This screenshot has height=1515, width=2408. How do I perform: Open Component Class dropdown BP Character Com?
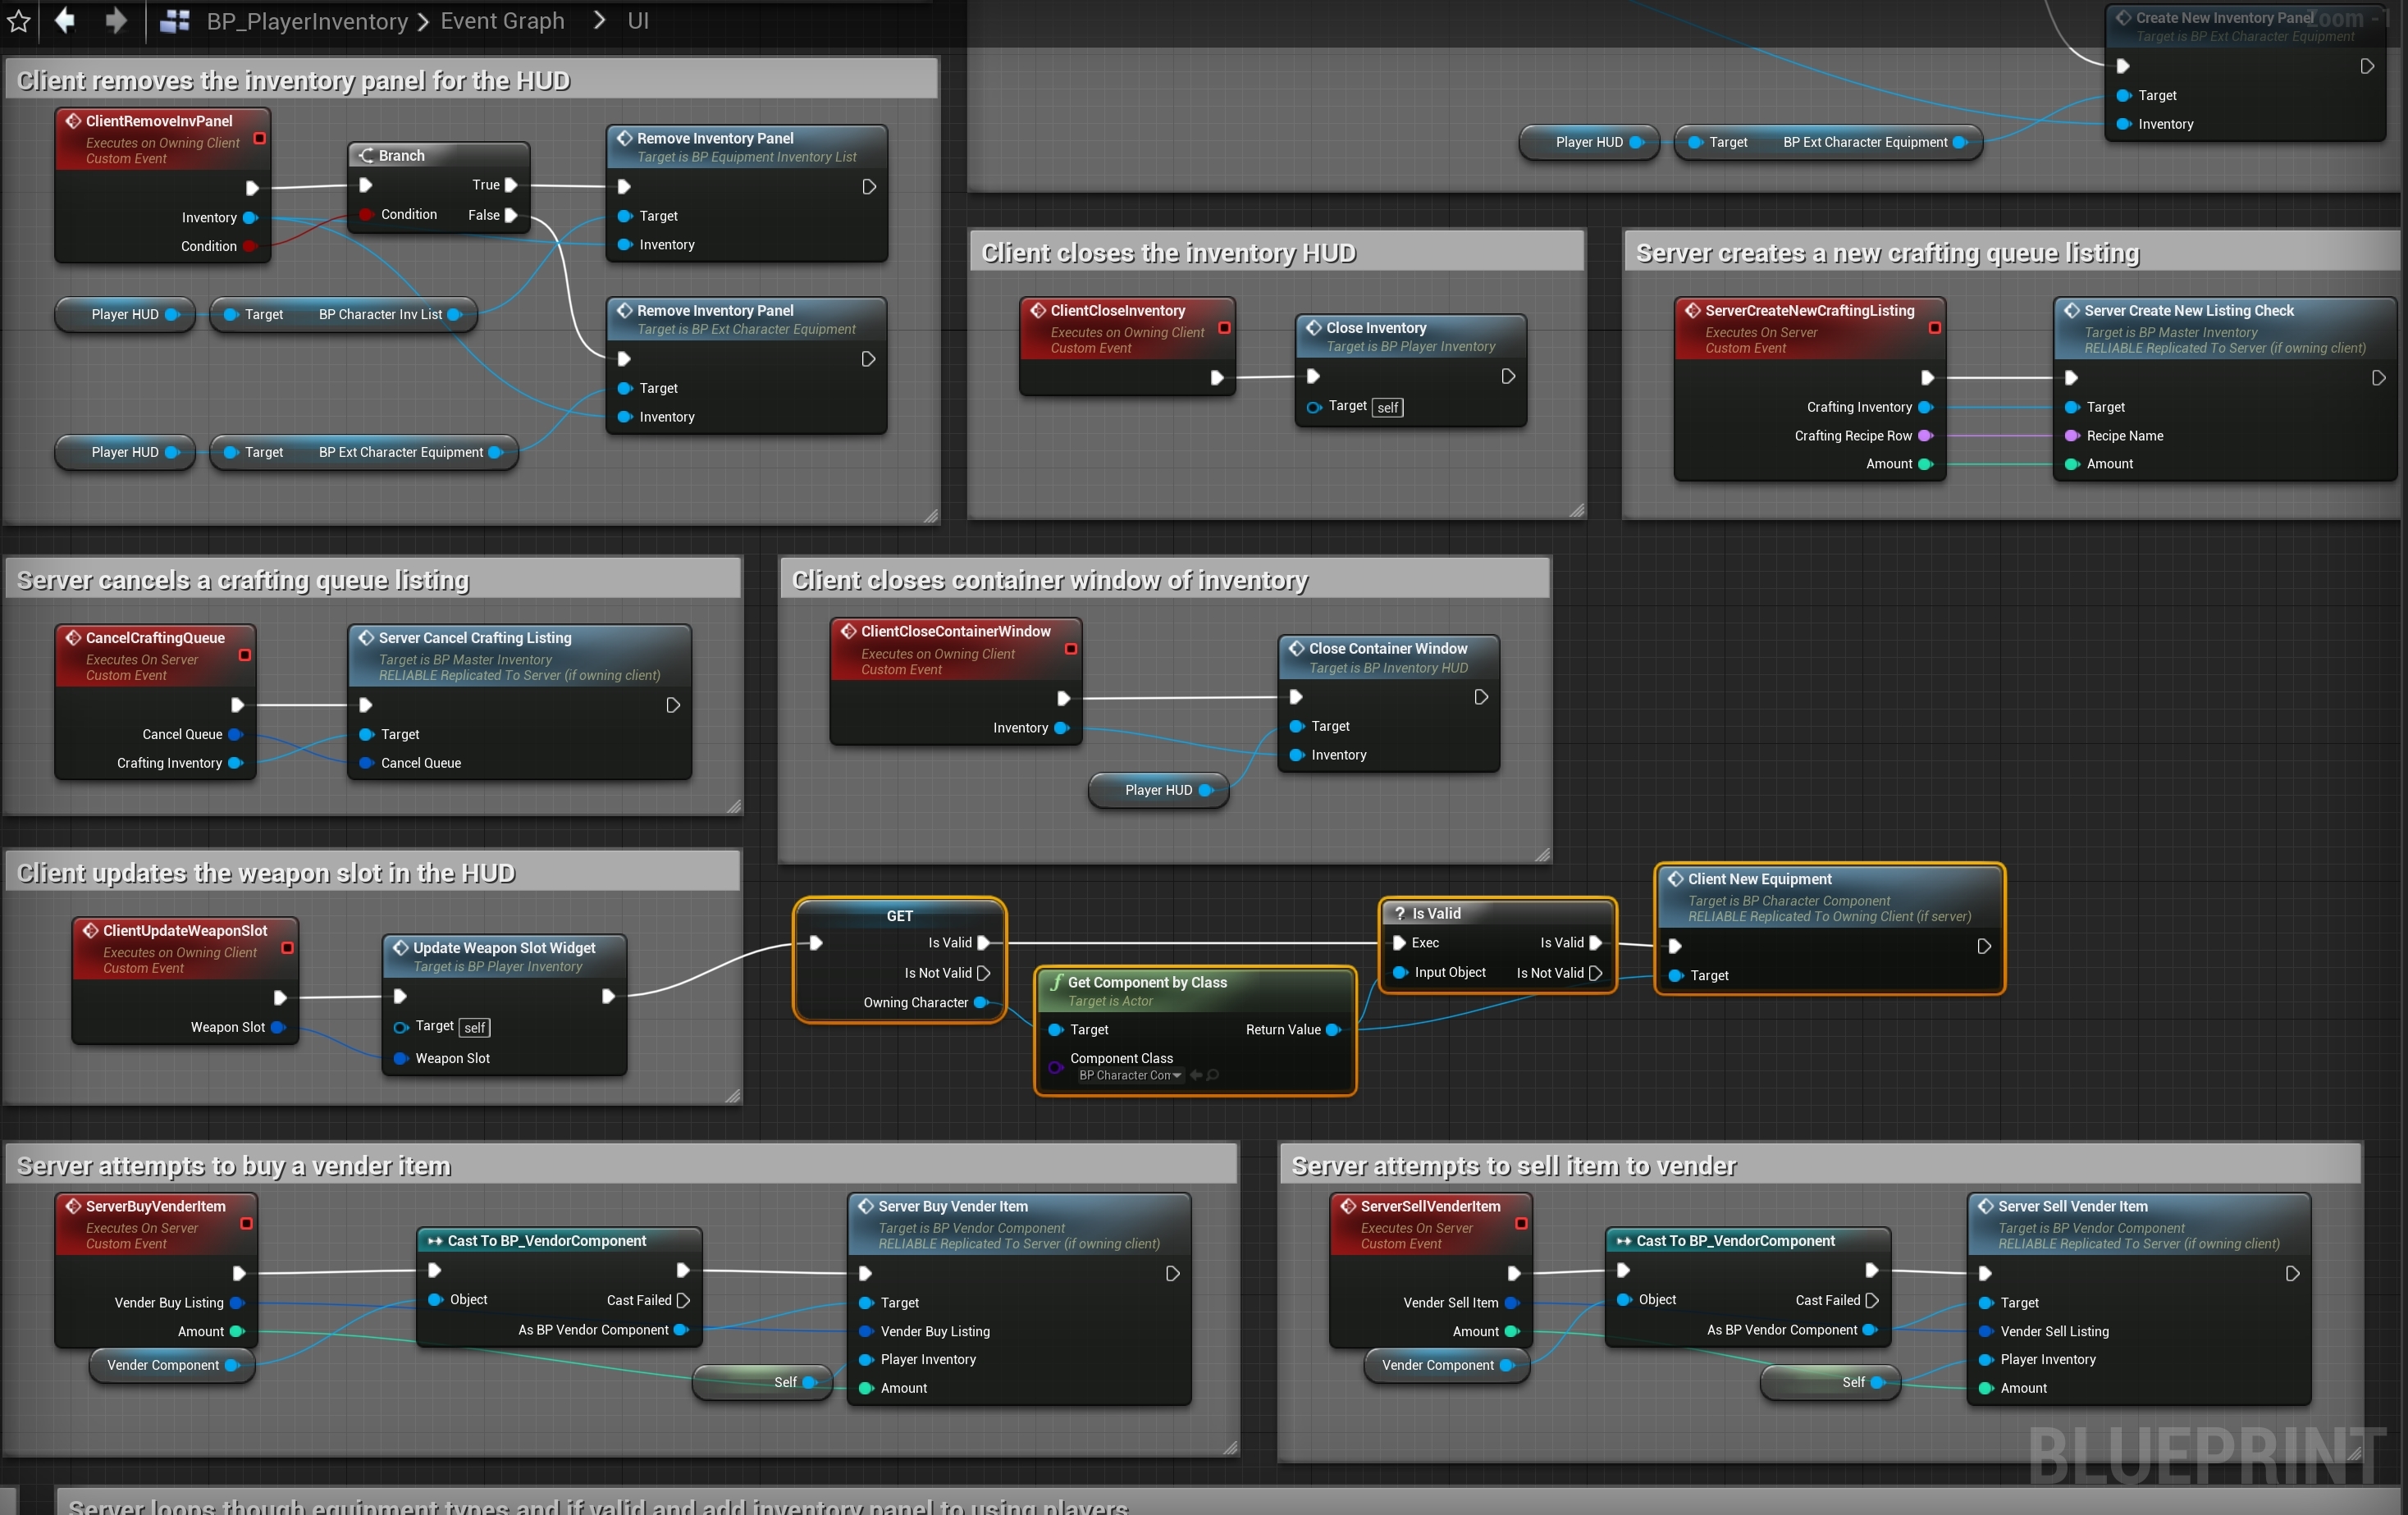[1129, 1075]
